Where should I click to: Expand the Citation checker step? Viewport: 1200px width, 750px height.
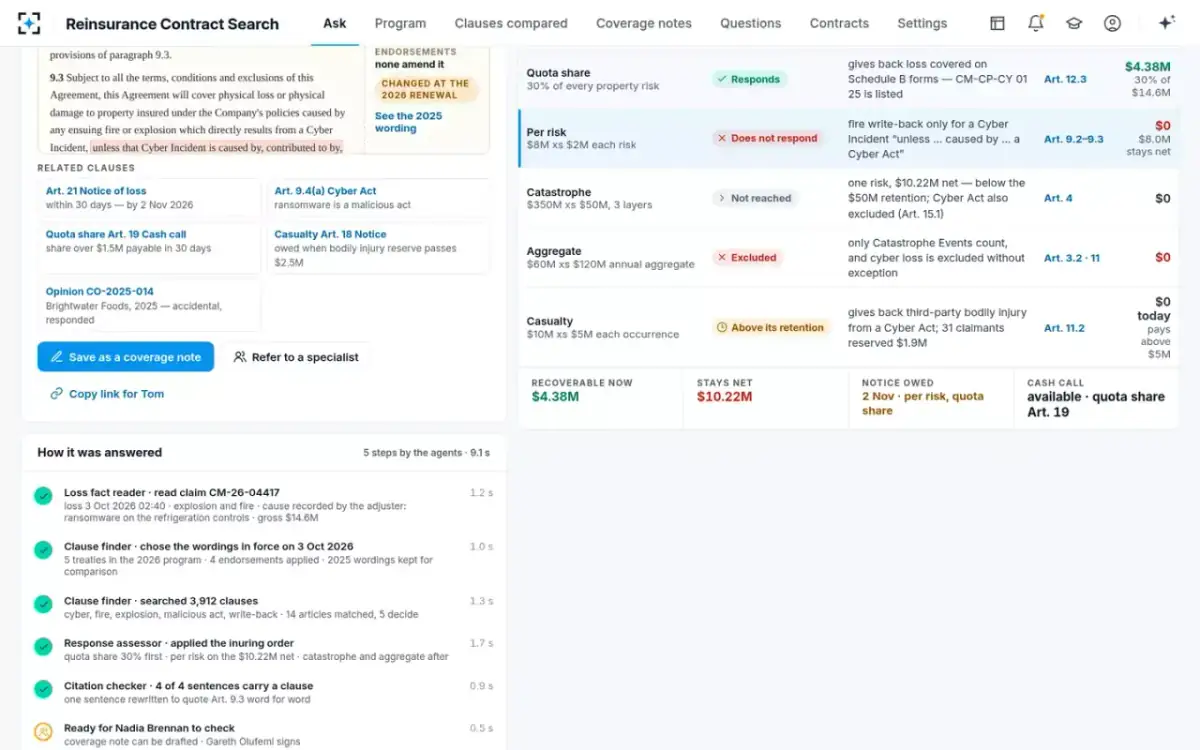click(263, 692)
